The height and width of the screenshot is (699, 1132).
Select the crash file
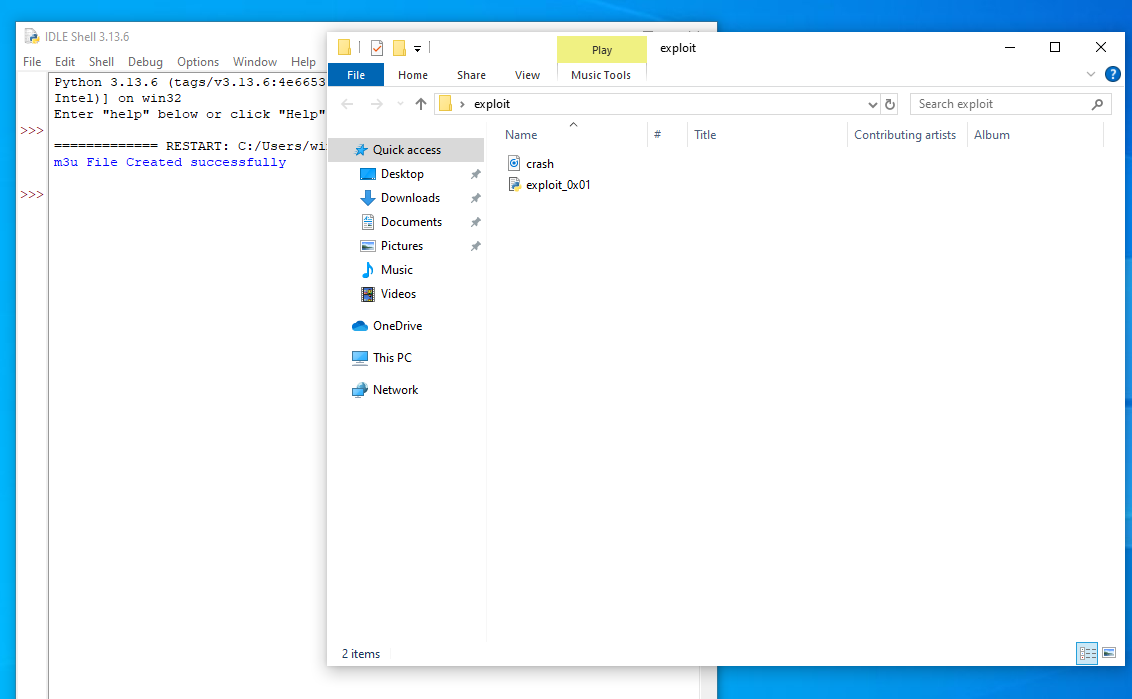539,164
